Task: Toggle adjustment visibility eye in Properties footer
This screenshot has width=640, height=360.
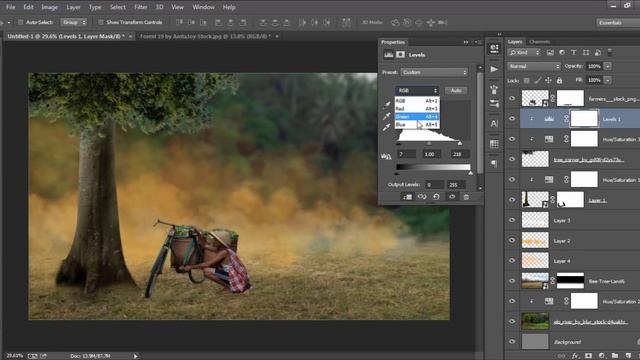Action: pyautogui.click(x=452, y=197)
